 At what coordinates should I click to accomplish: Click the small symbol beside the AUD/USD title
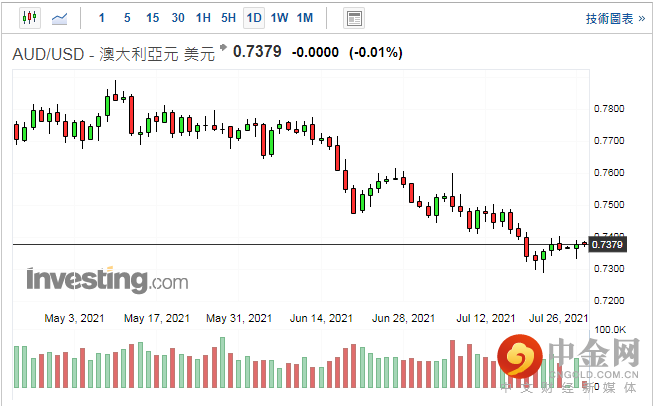223,53
